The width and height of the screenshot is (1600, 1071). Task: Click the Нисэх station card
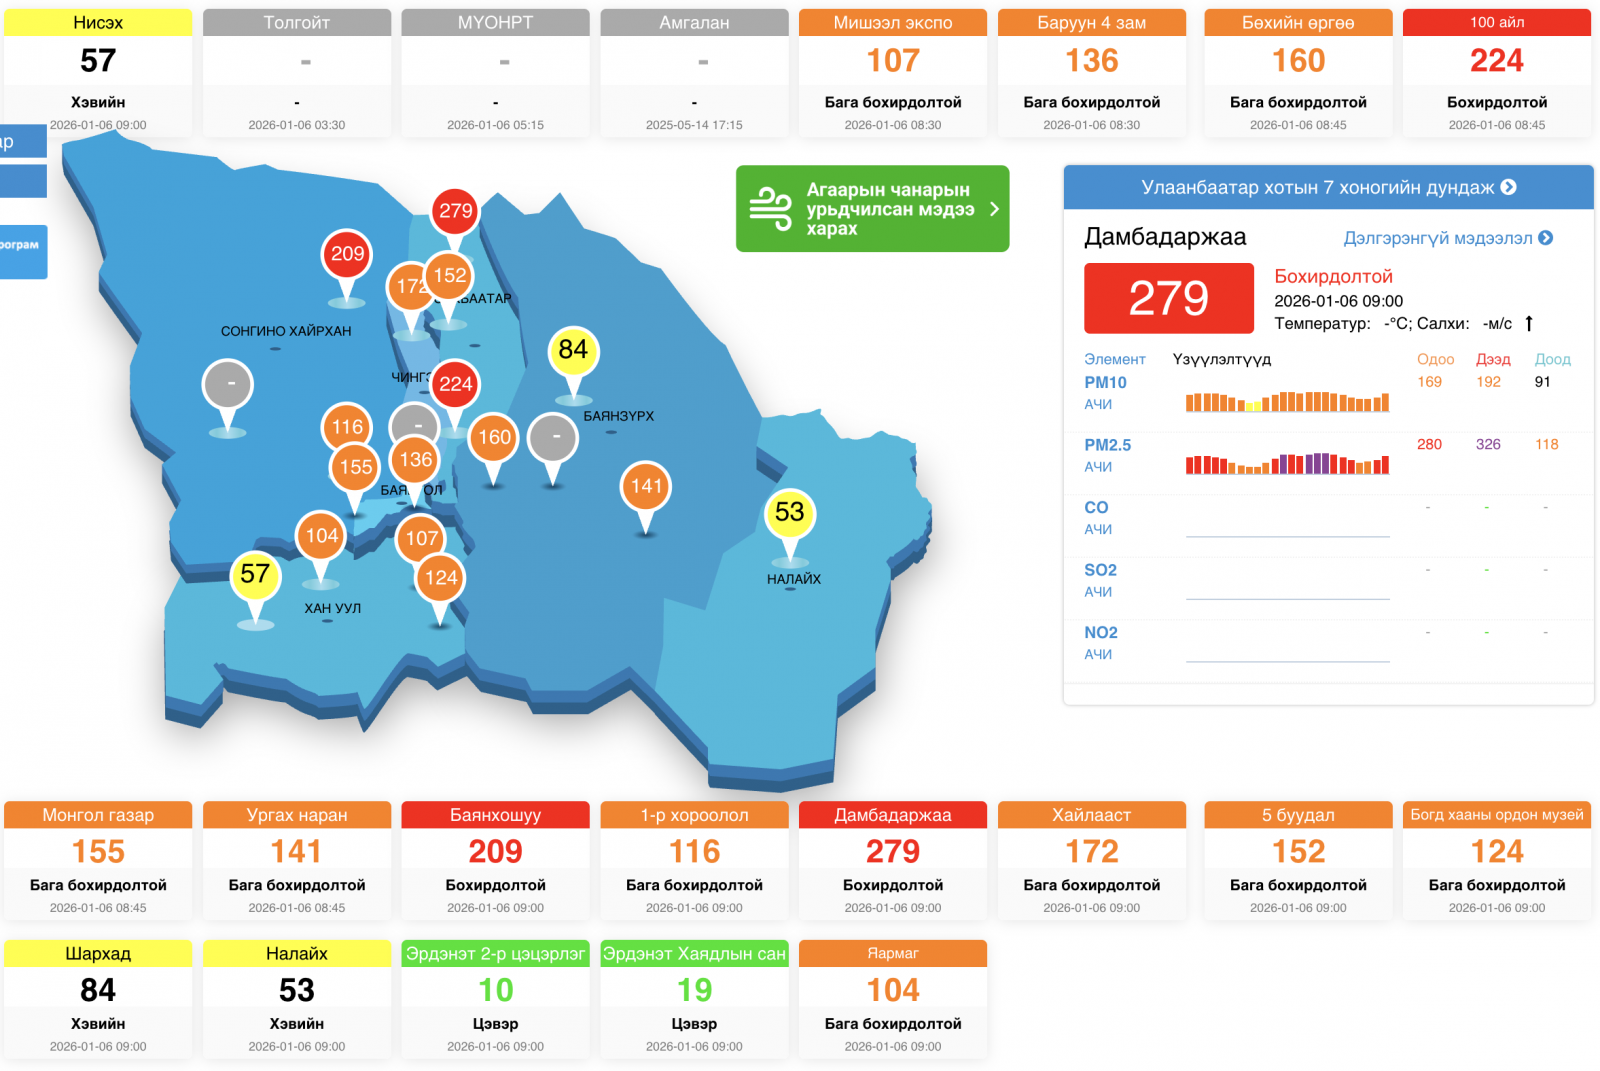[98, 72]
